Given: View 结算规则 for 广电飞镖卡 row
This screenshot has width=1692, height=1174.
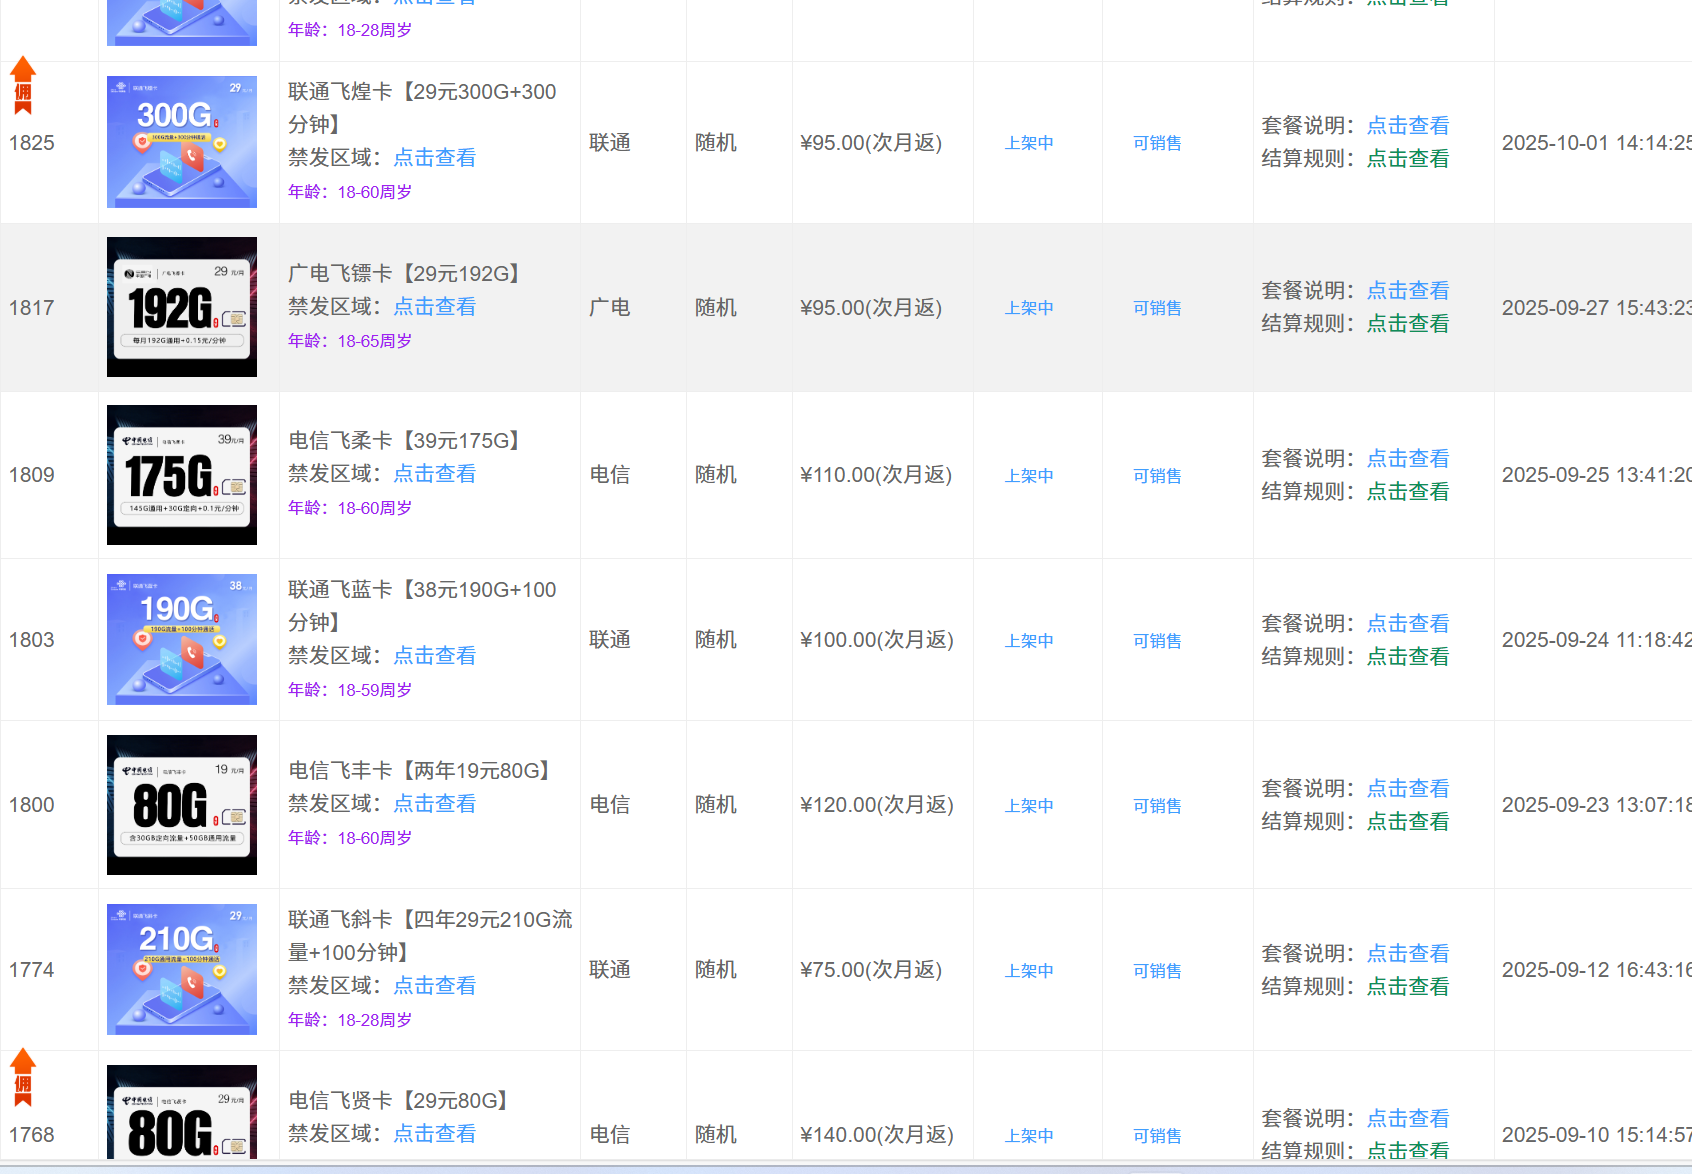Looking at the screenshot, I should (x=1407, y=324).
